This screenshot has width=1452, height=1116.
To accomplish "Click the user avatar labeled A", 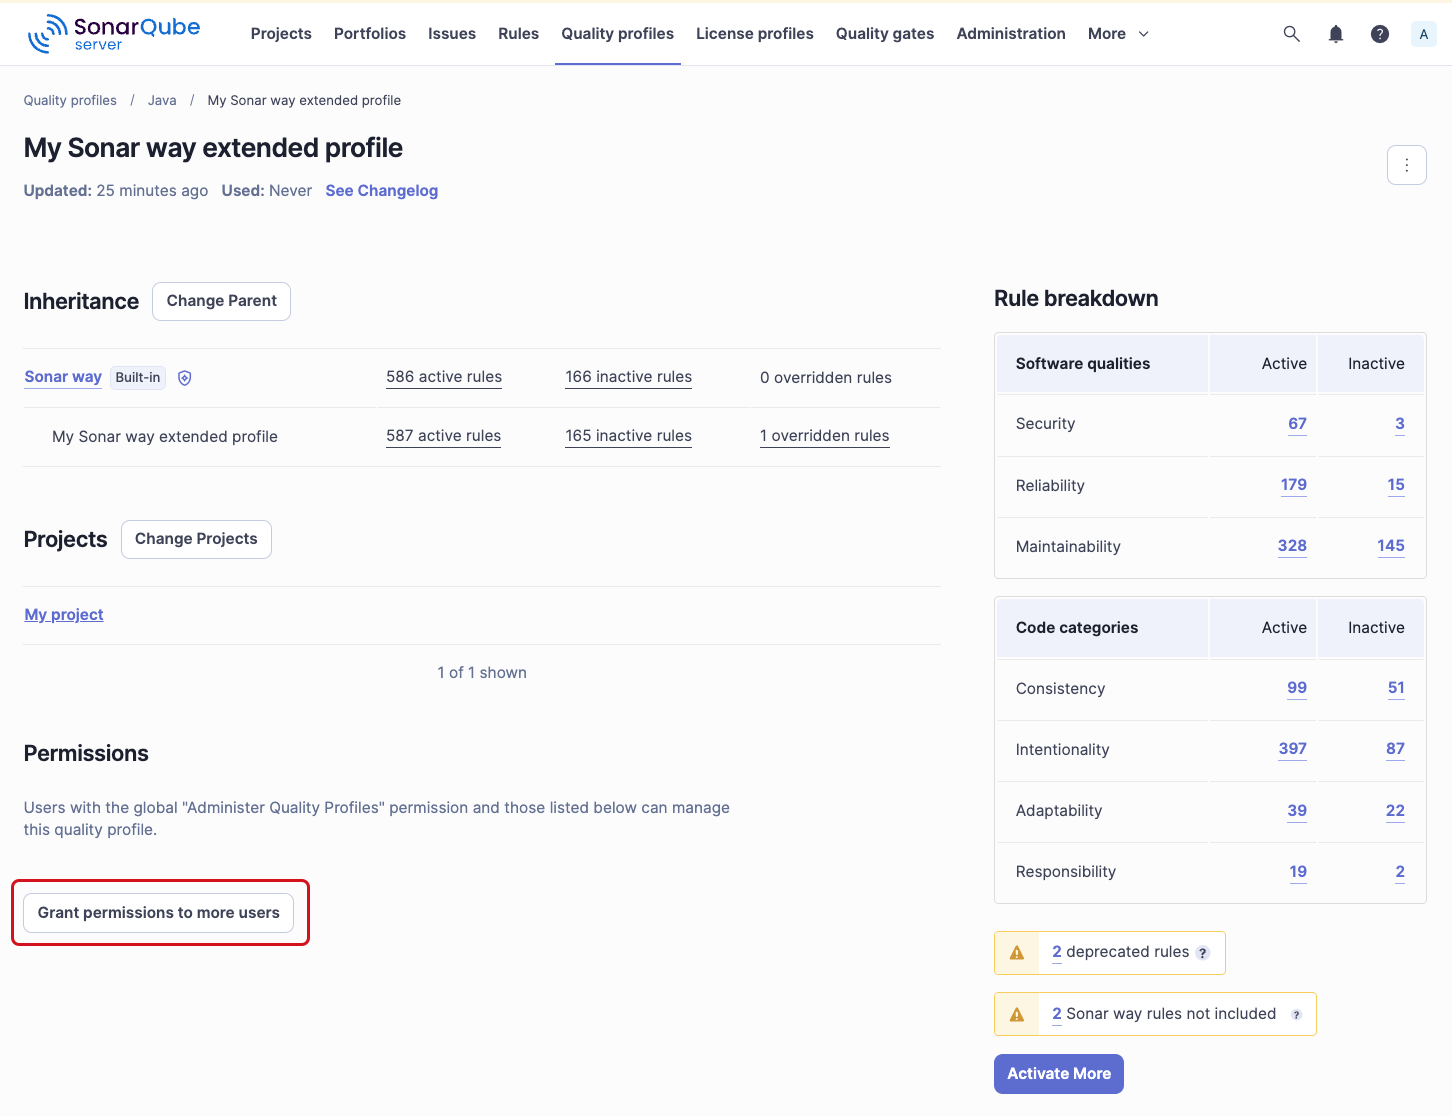I will click(1423, 33).
